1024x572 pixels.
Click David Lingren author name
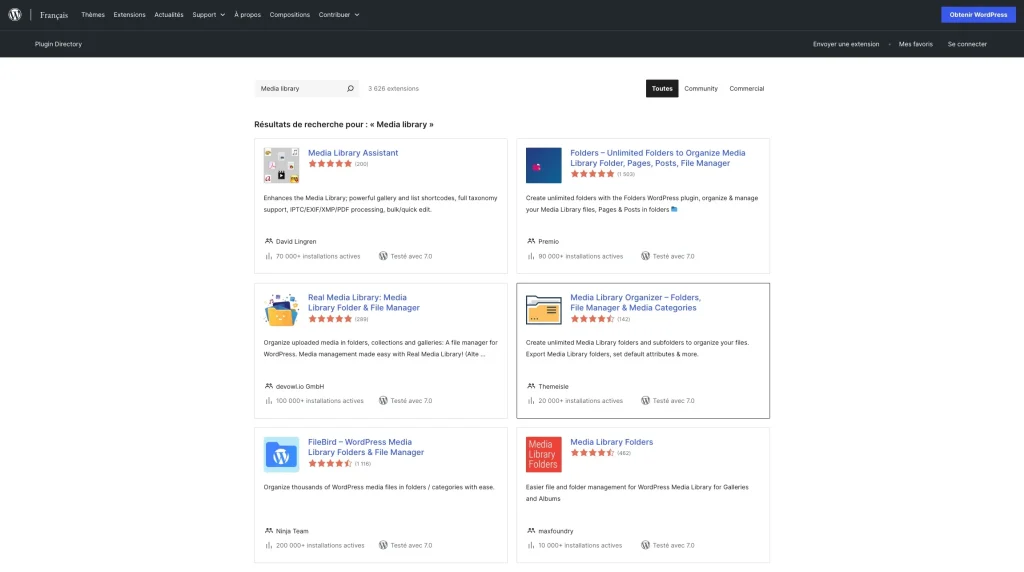296,242
